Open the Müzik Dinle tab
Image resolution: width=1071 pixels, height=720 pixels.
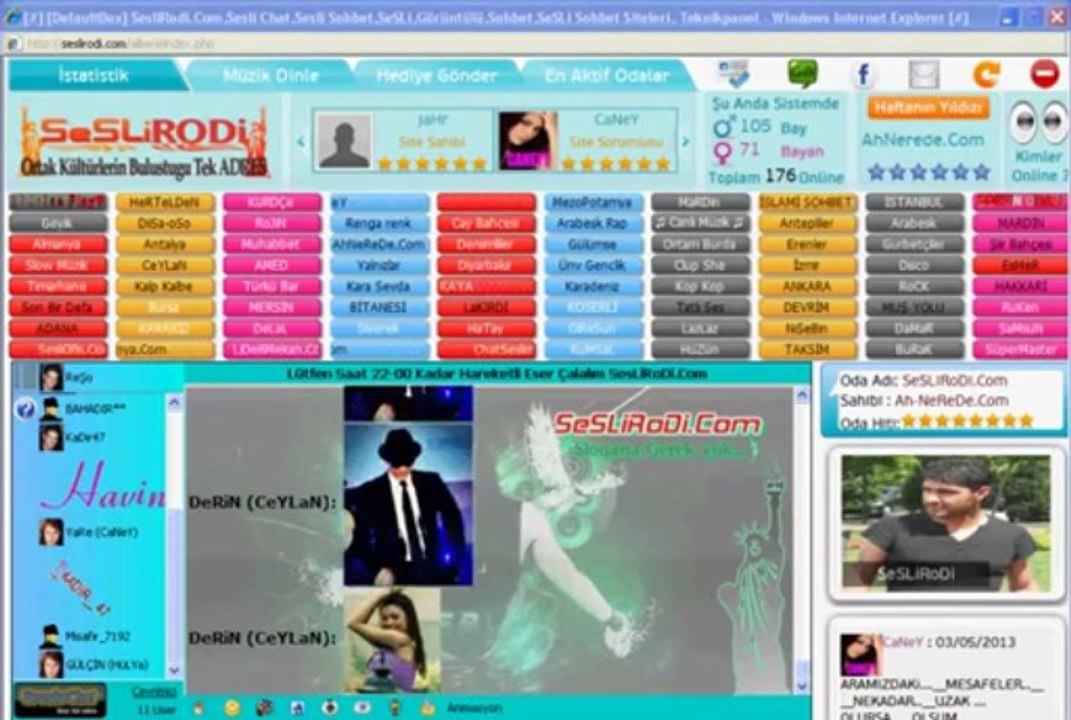(270, 75)
